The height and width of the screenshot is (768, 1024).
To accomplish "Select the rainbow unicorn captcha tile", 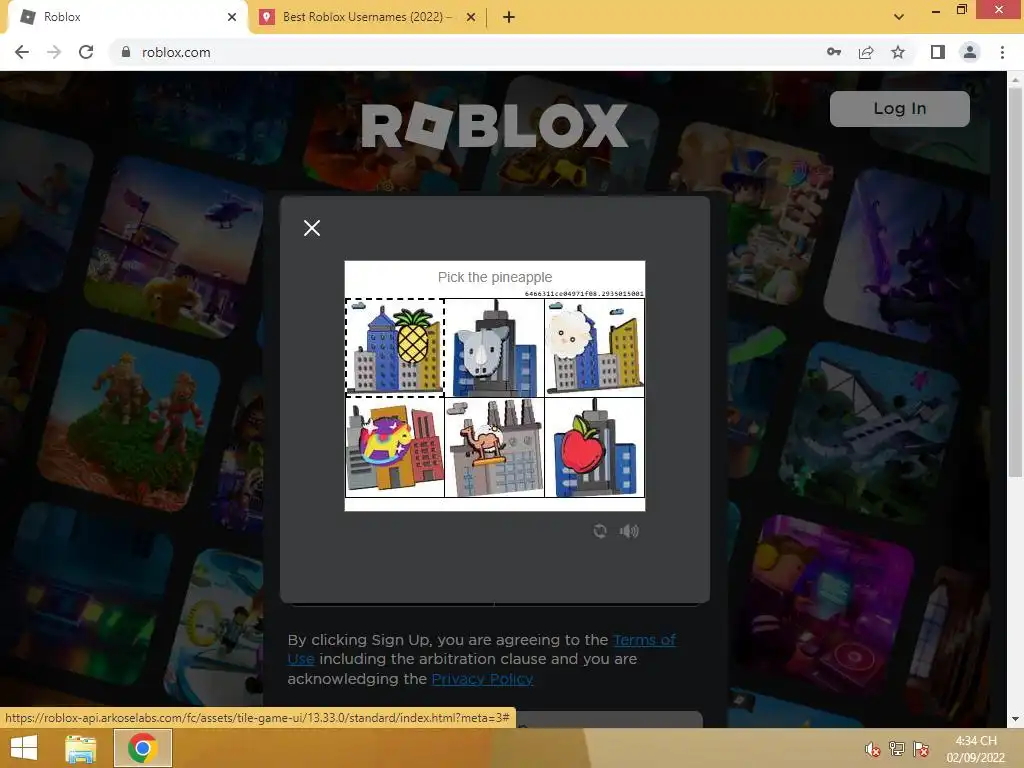I will coord(395,447).
